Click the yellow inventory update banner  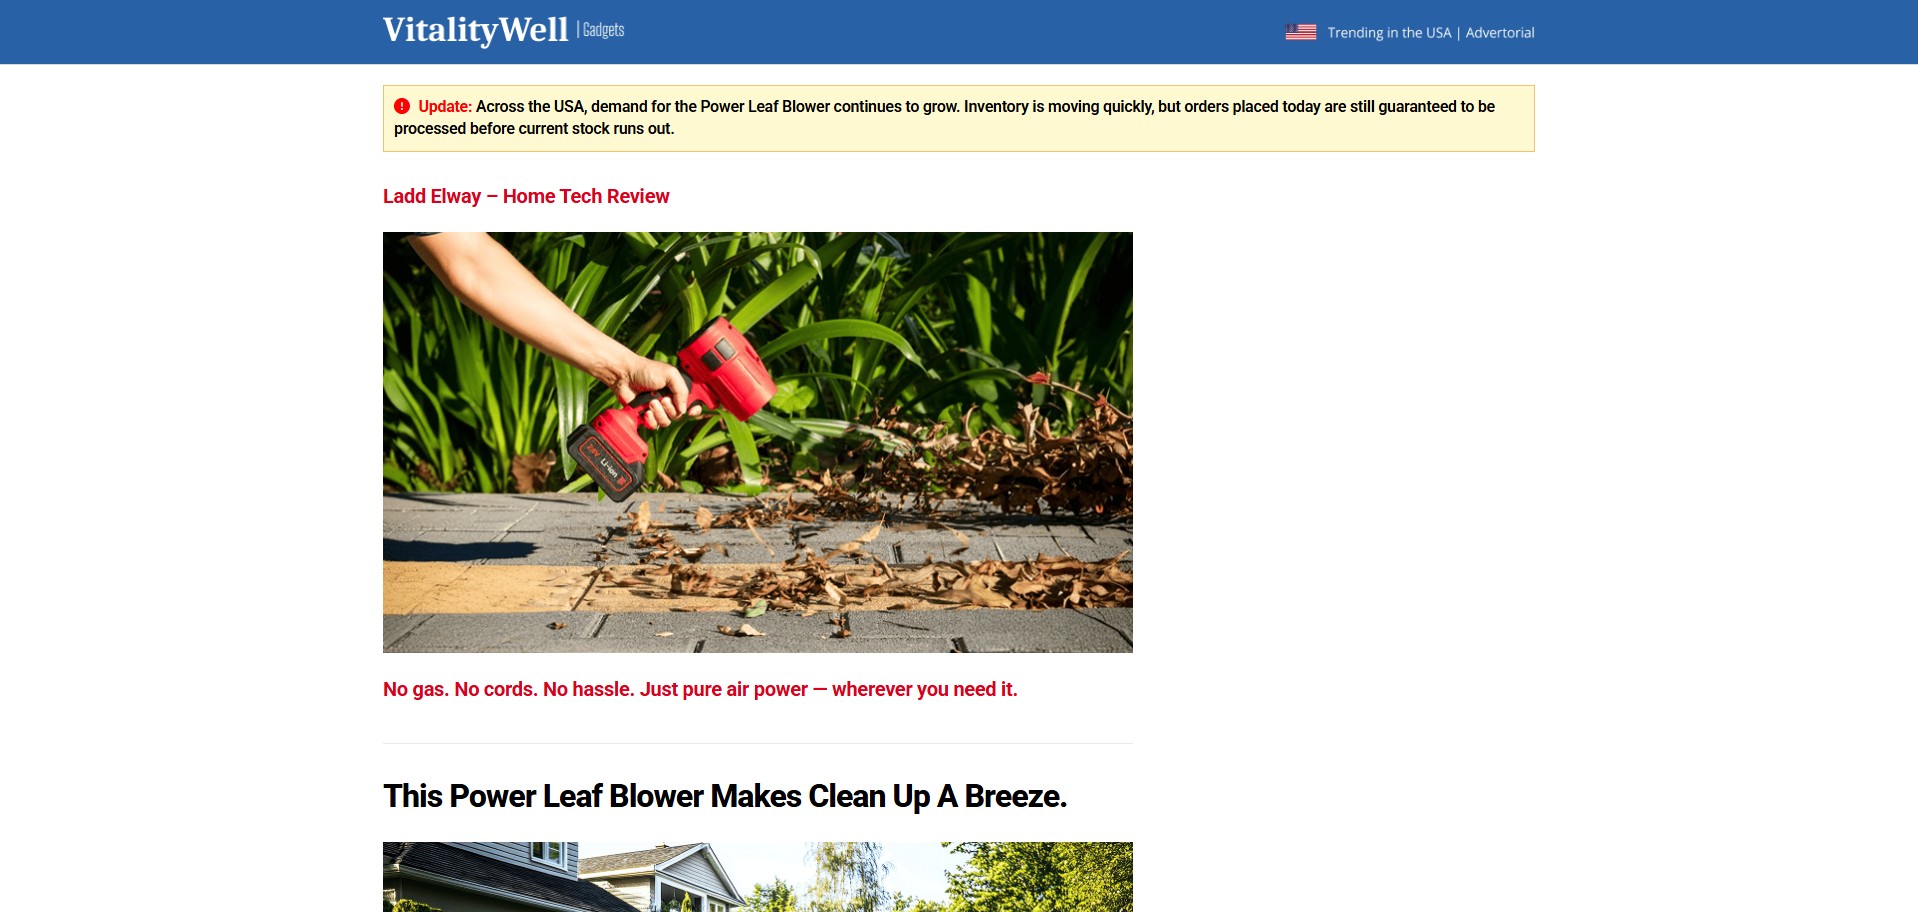click(x=958, y=118)
